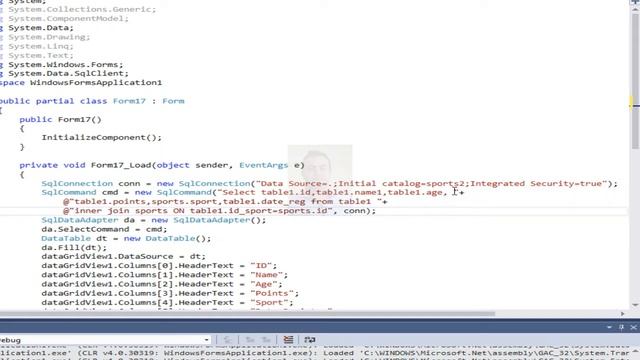Click the Output panel auto-hide pin
Viewport: 640px width, 360px height.
621,327
